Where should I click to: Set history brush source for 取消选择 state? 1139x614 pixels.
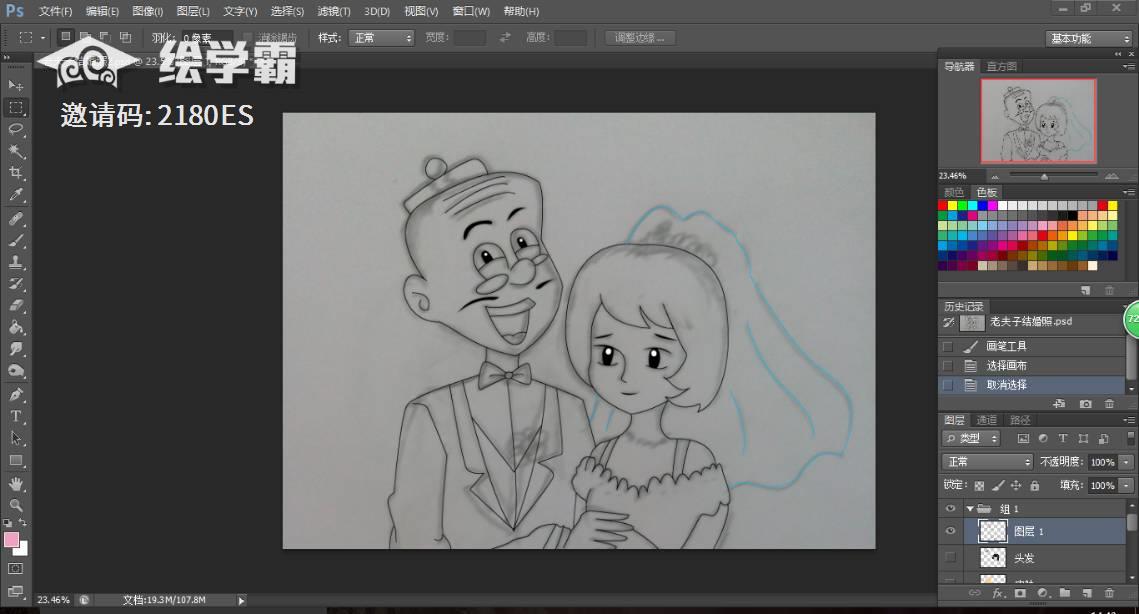(947, 385)
